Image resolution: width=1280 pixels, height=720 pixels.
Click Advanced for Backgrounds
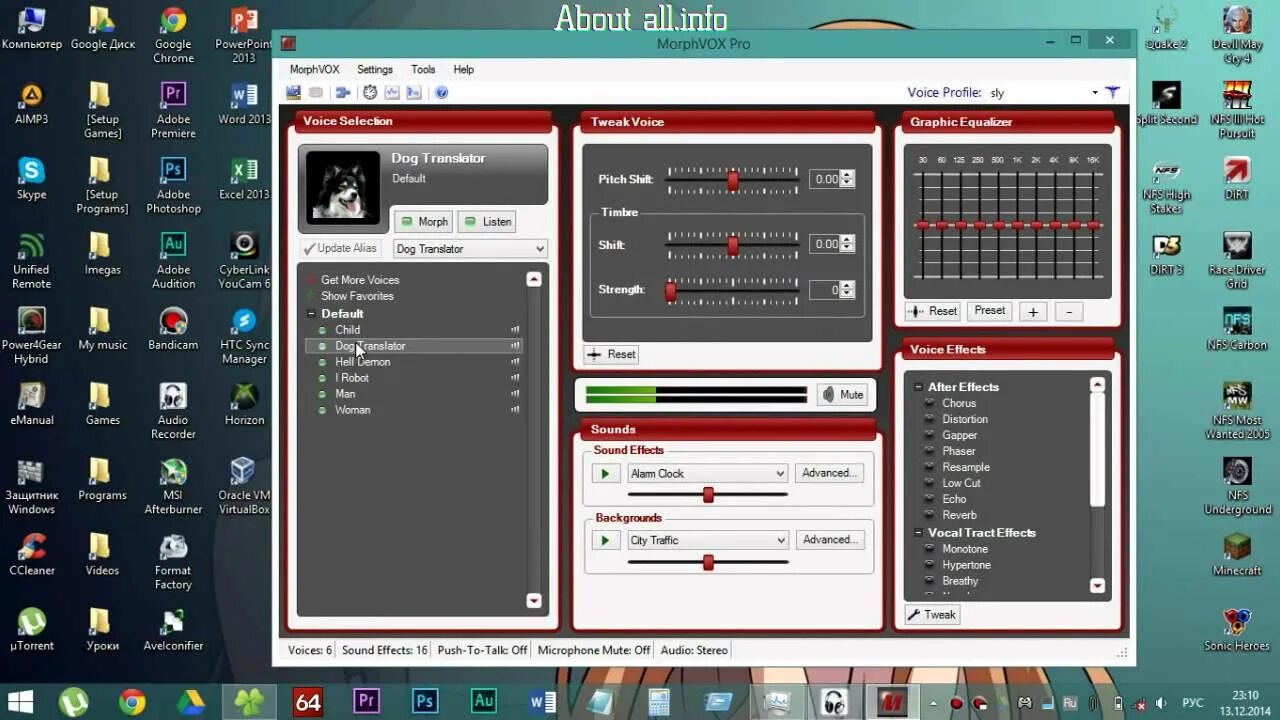coord(829,540)
